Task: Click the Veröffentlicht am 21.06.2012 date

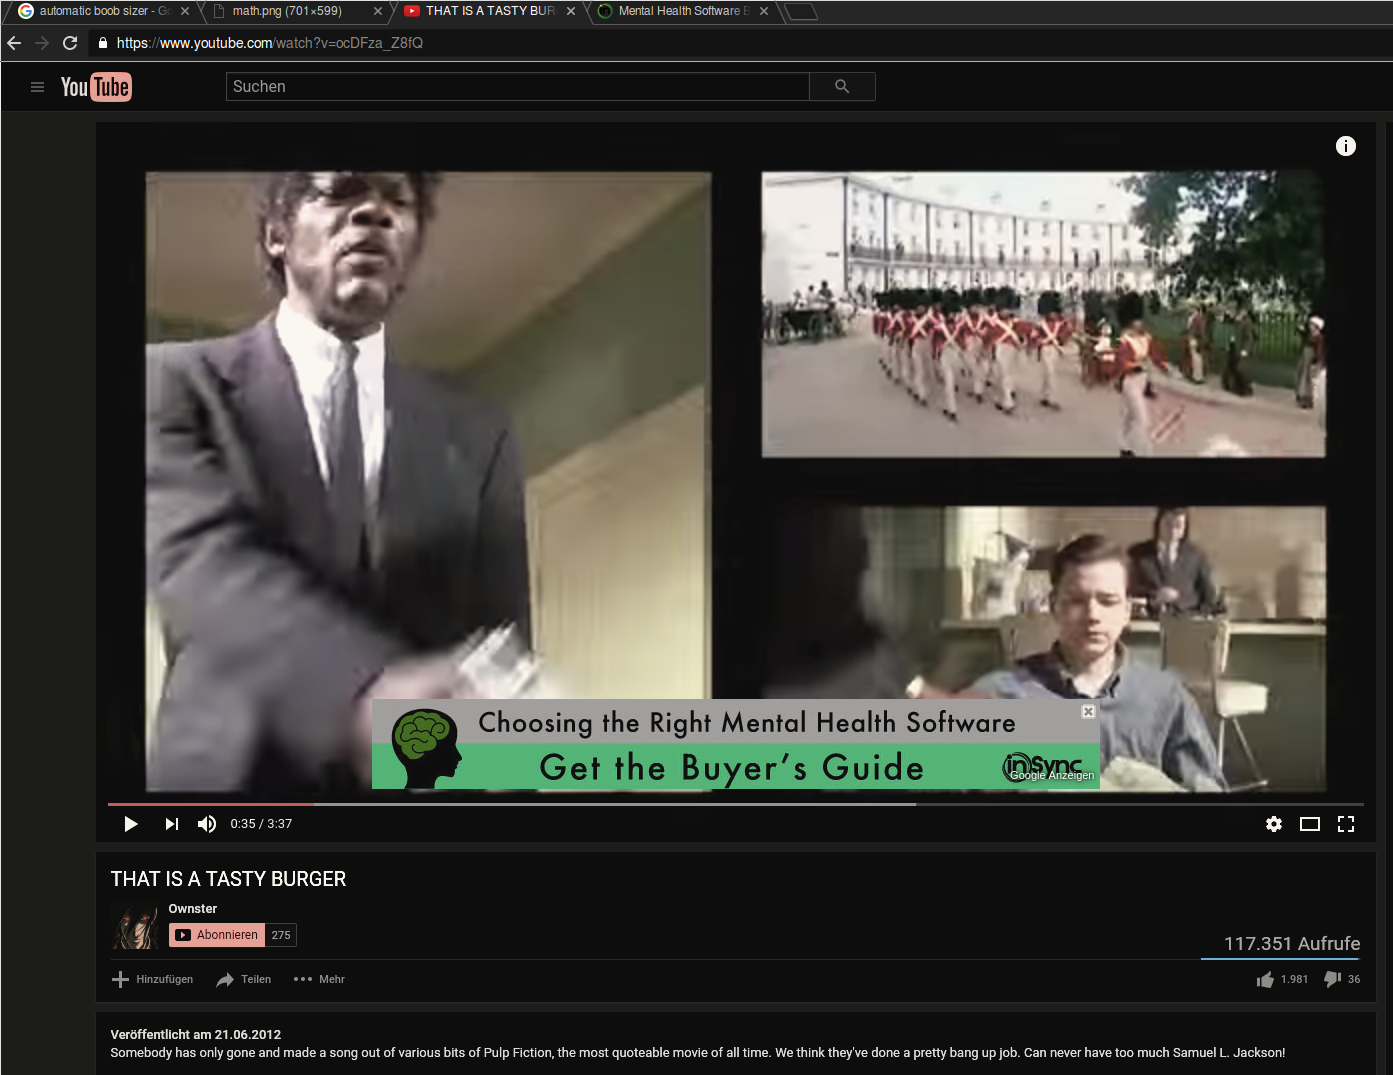Action: pyautogui.click(x=196, y=1034)
